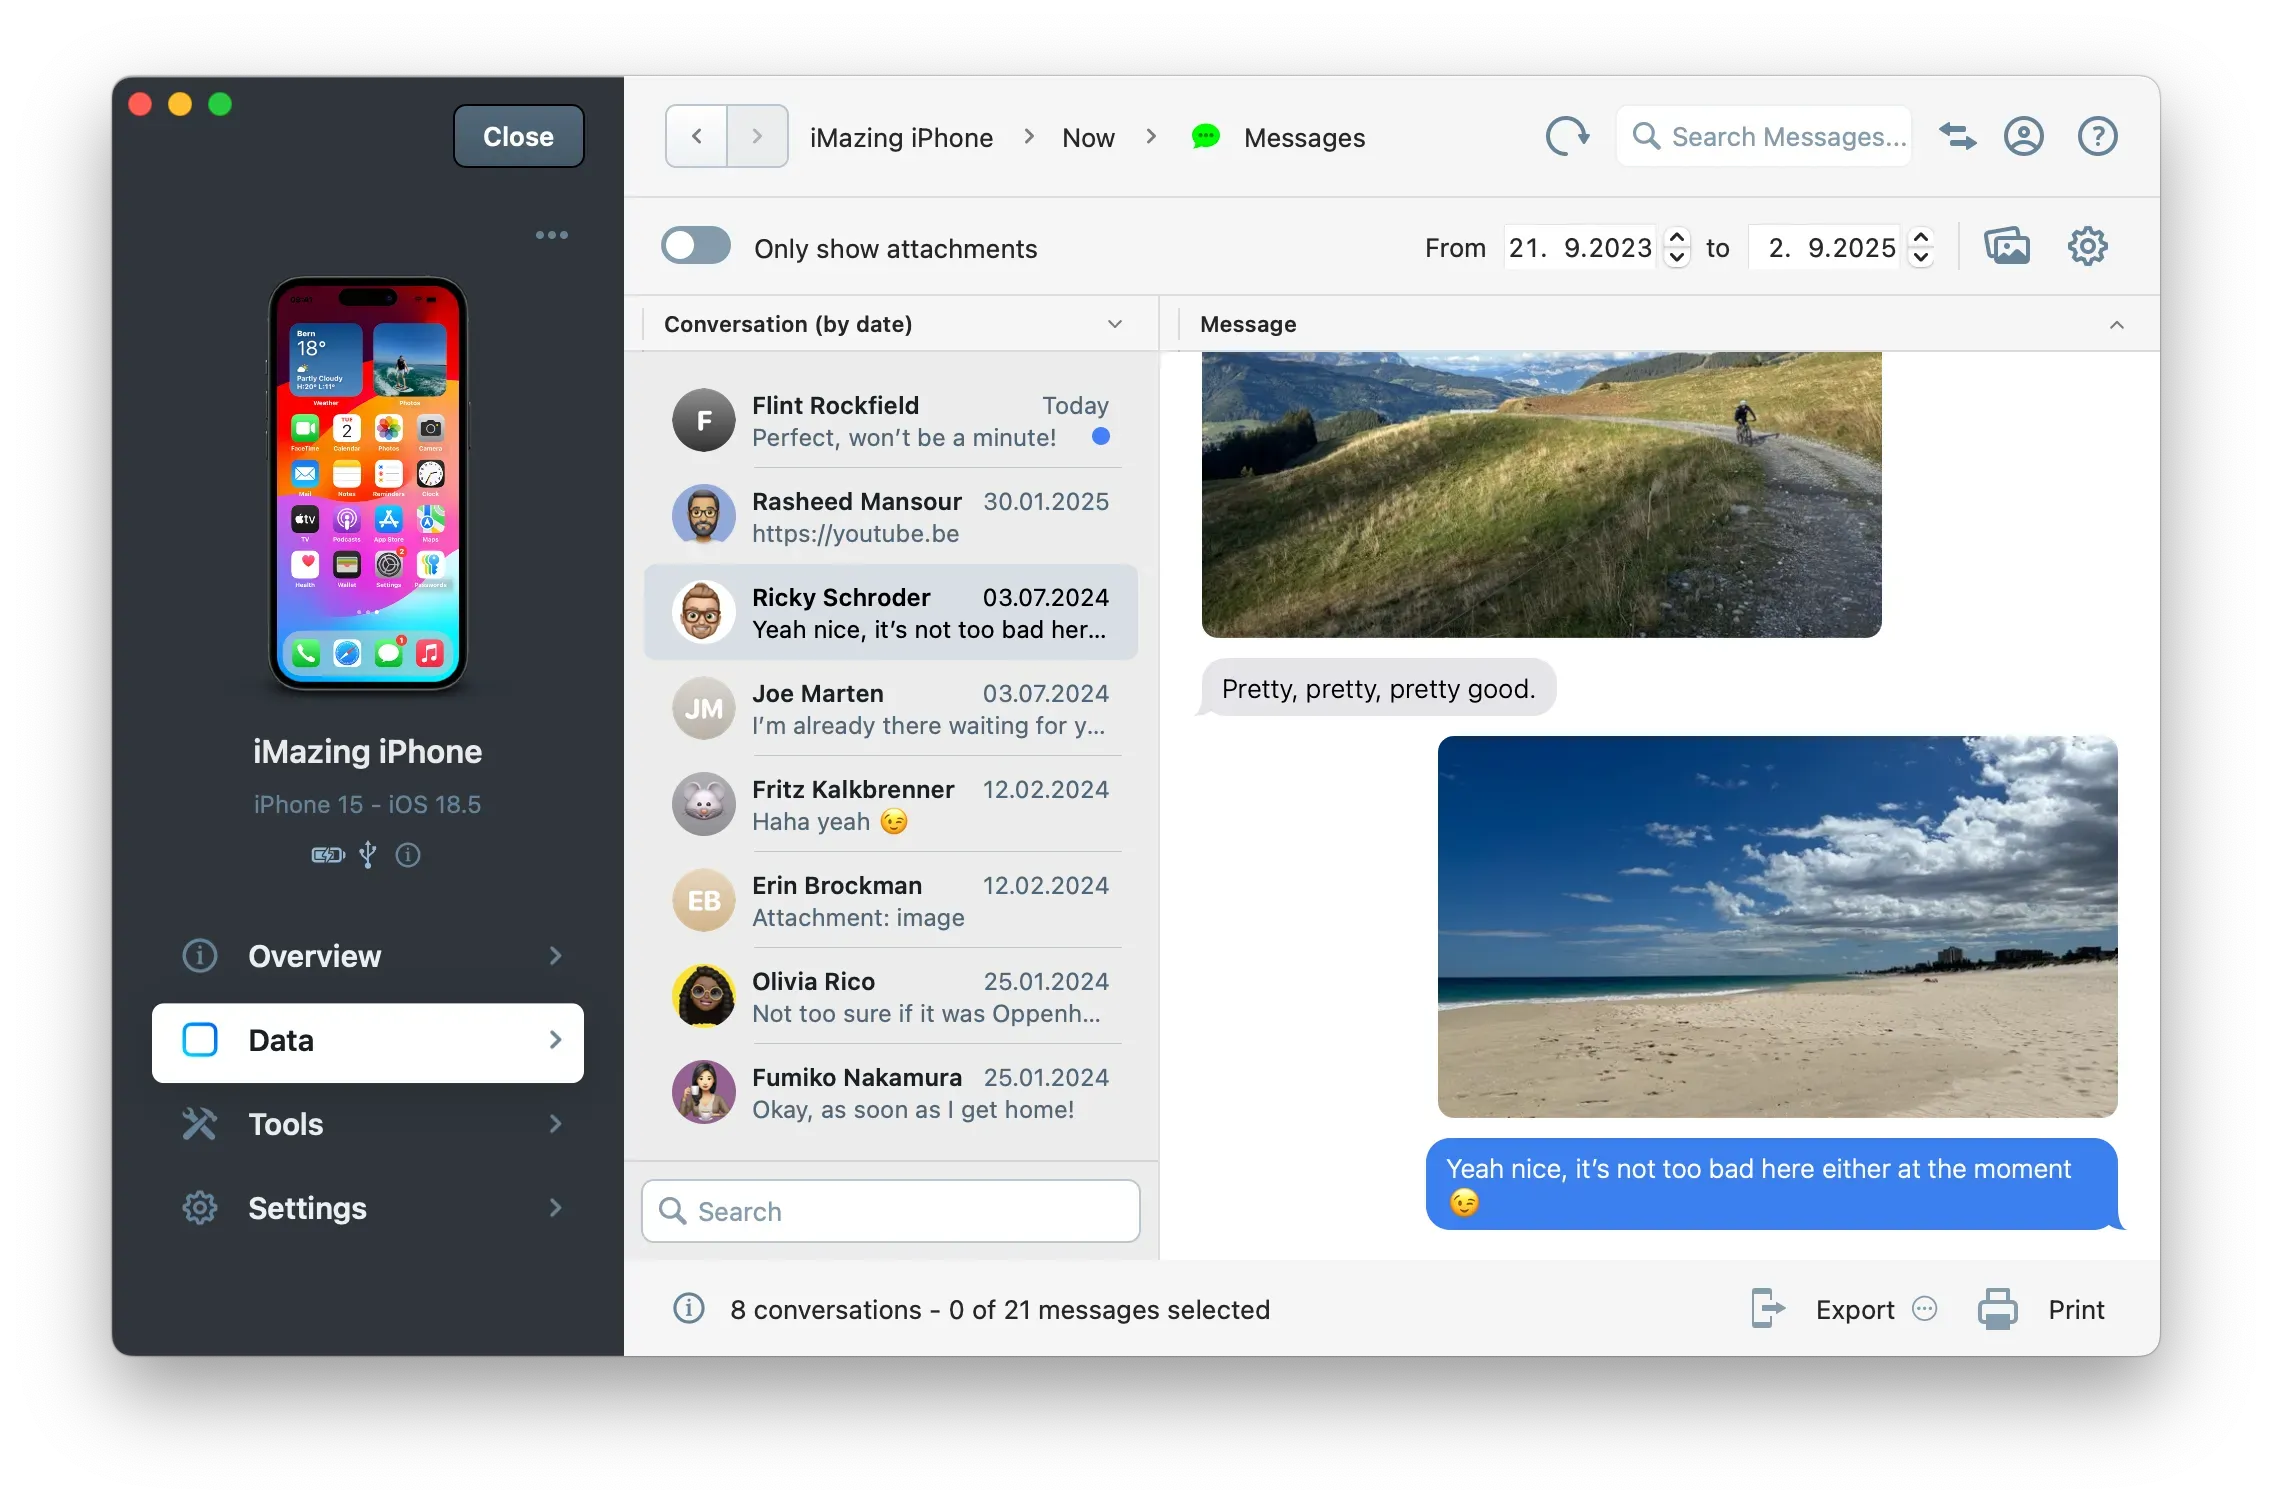The width and height of the screenshot is (2272, 1504).
Task: Expand the Overview section in the sidebar
Action: coord(555,957)
